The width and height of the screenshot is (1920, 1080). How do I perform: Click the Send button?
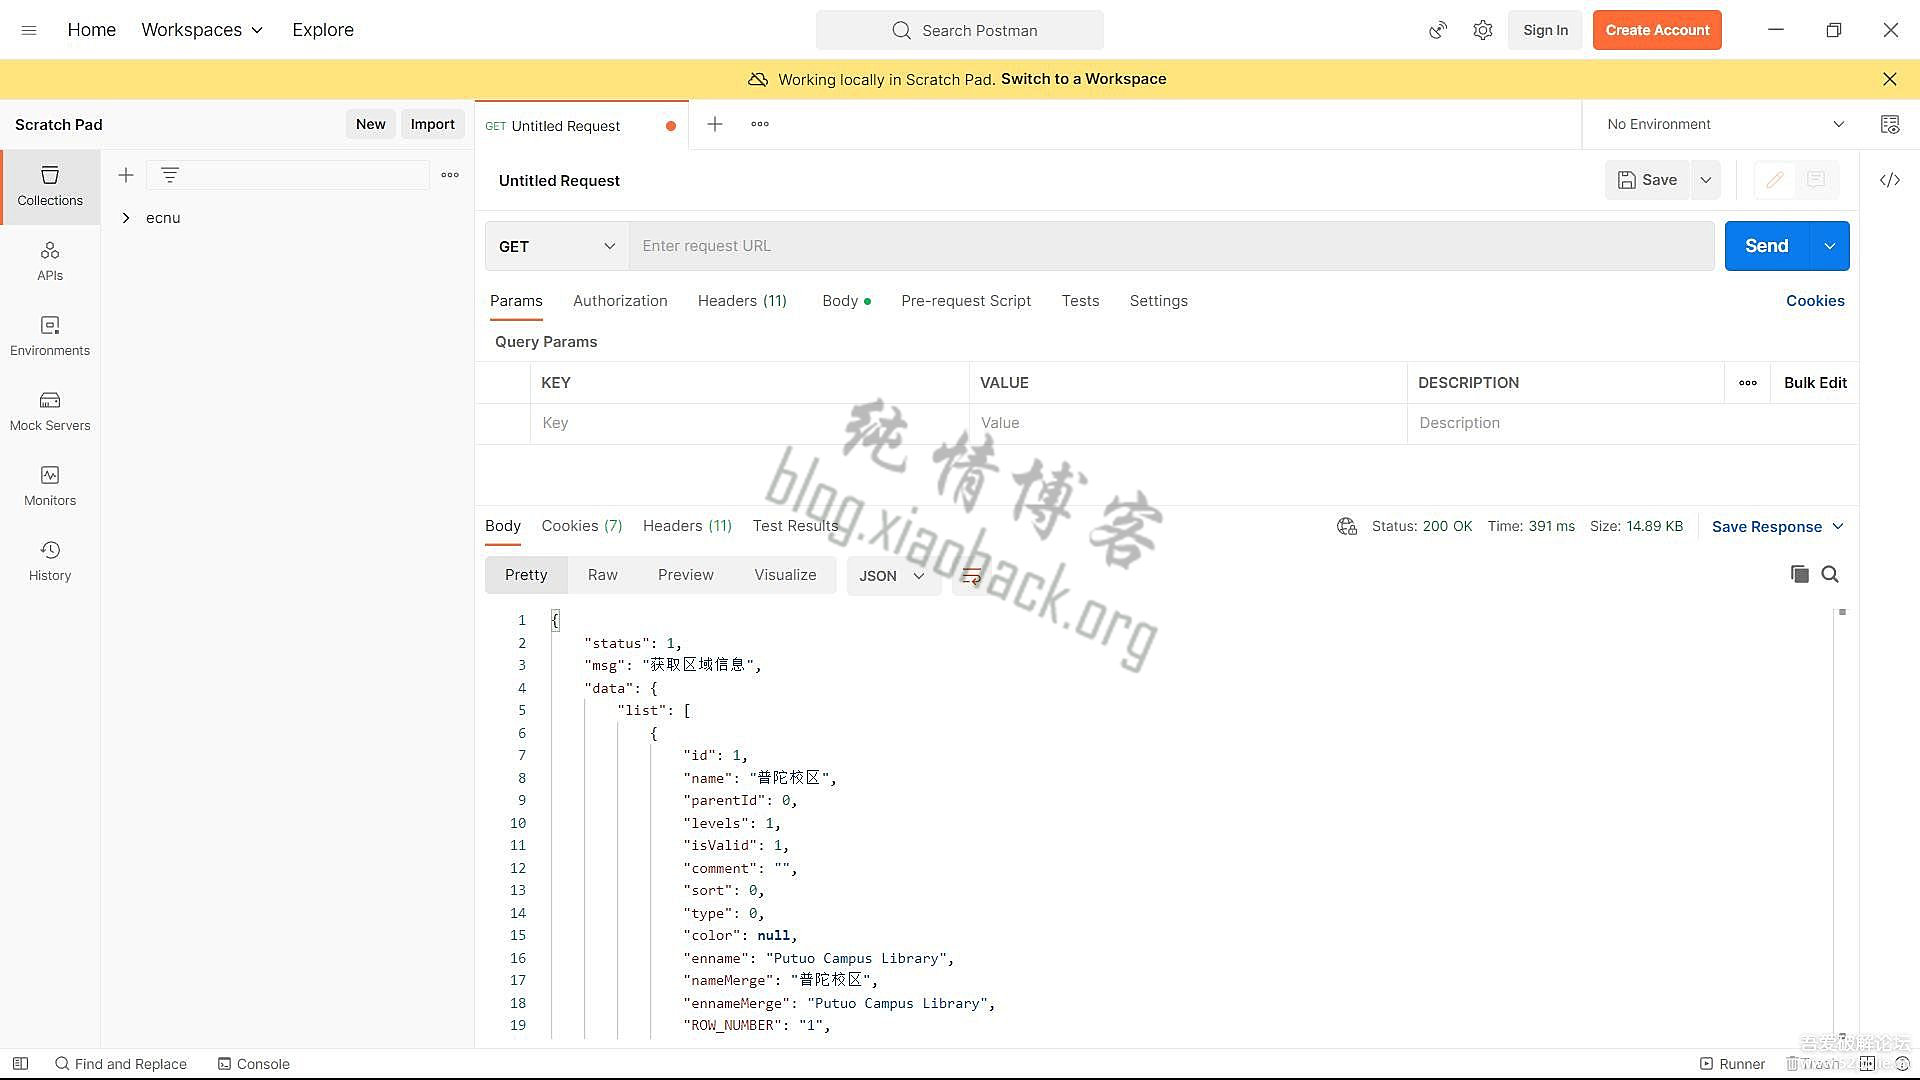(x=1767, y=246)
